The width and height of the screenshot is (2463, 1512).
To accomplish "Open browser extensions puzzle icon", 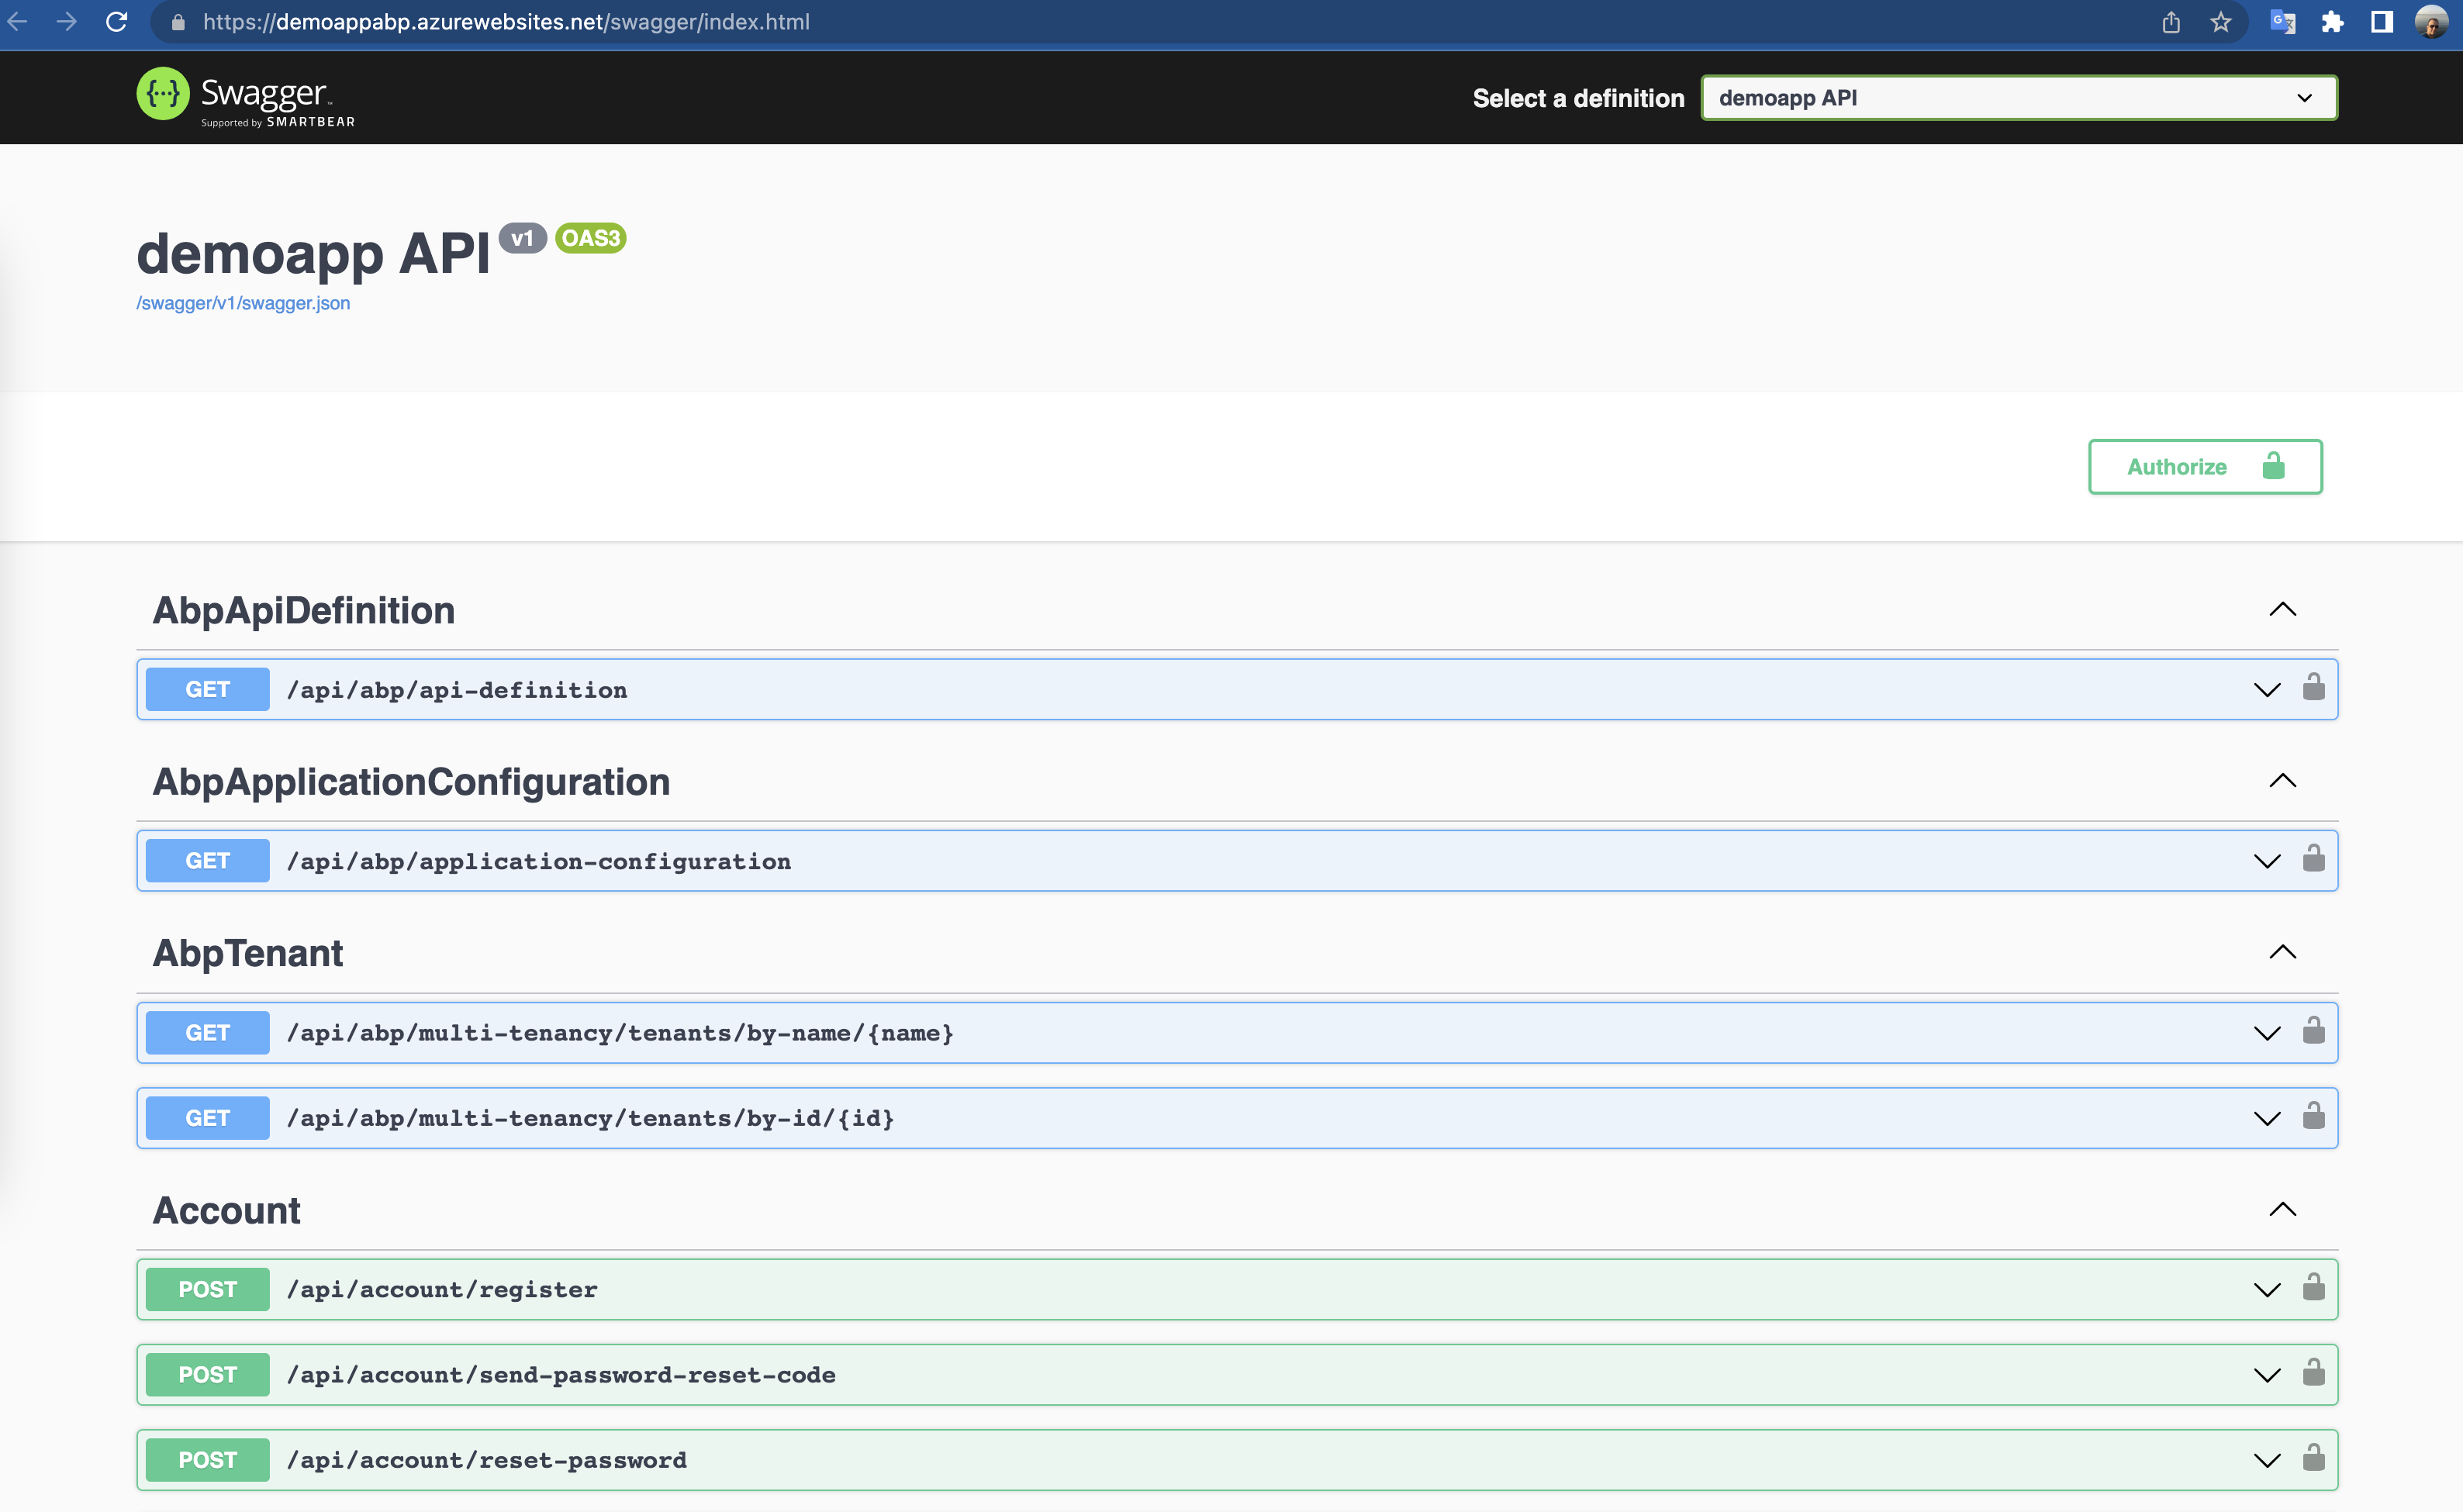I will (x=2332, y=22).
